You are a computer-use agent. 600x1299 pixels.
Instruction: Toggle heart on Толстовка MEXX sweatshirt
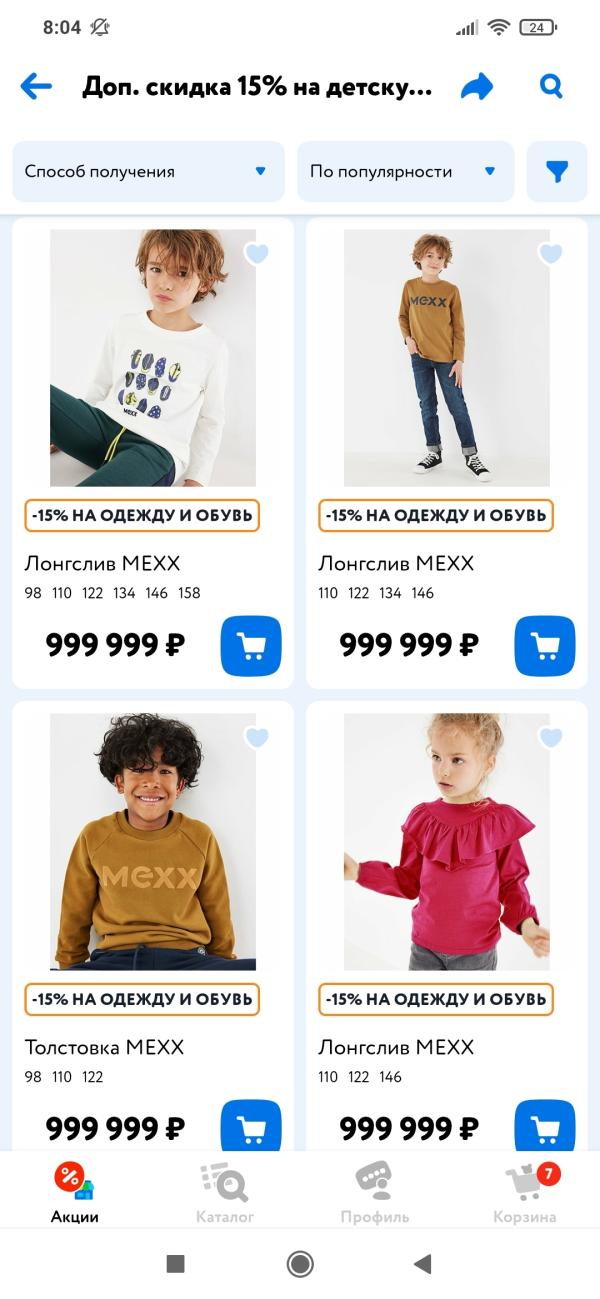tap(257, 738)
